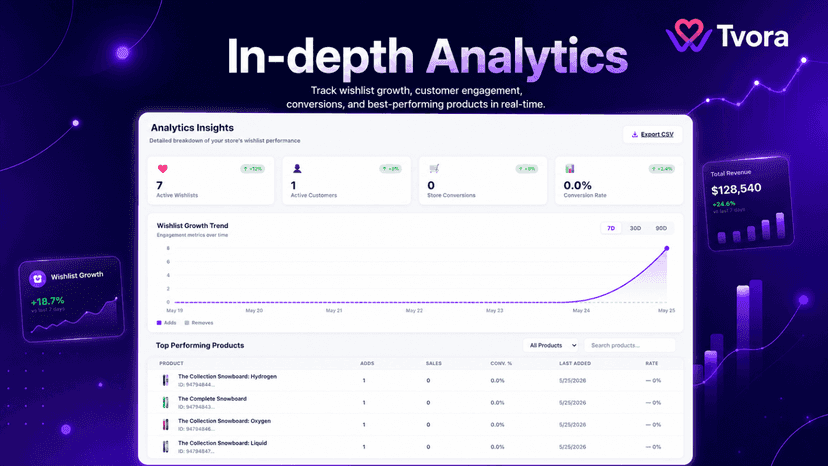Toggle the Adds legend series

point(166,323)
